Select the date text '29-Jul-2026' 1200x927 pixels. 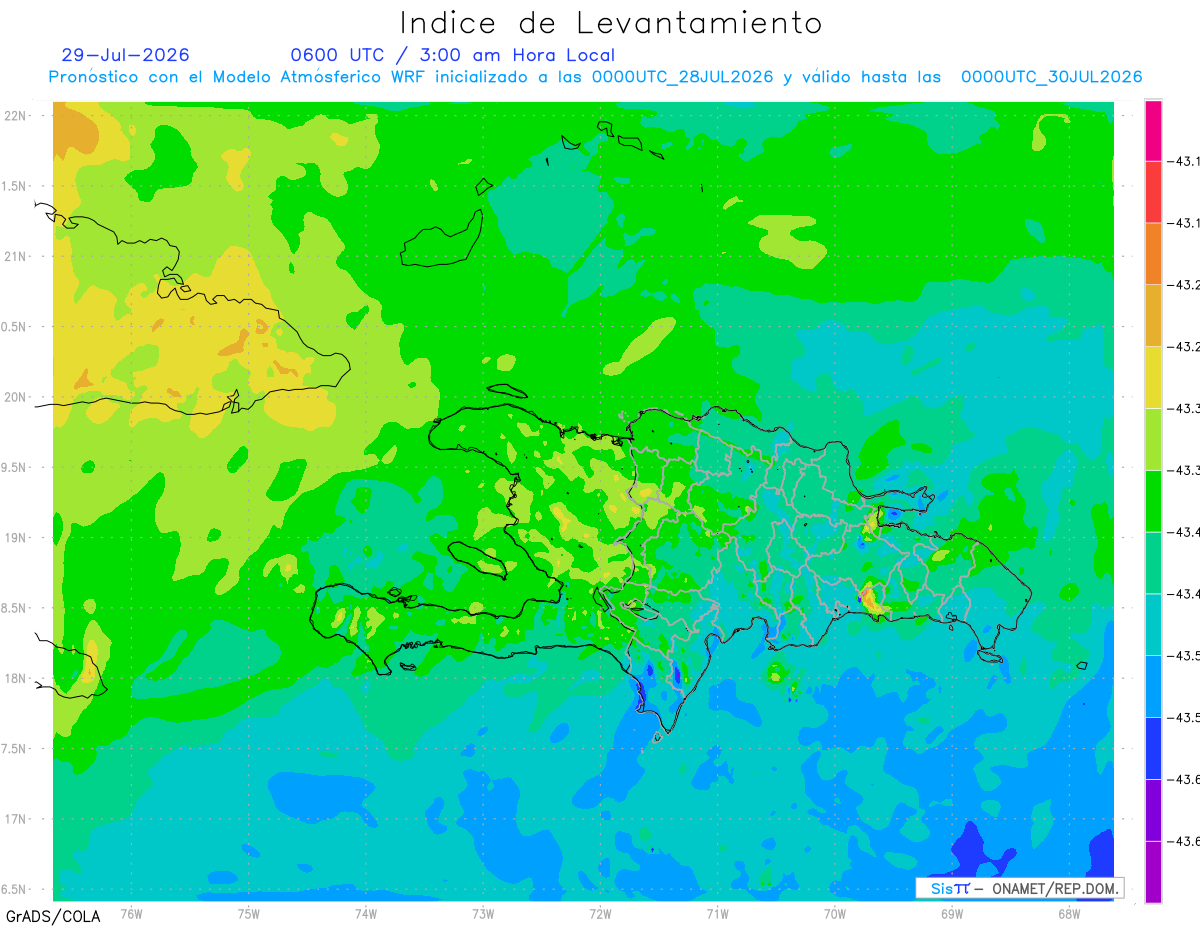[125, 55]
